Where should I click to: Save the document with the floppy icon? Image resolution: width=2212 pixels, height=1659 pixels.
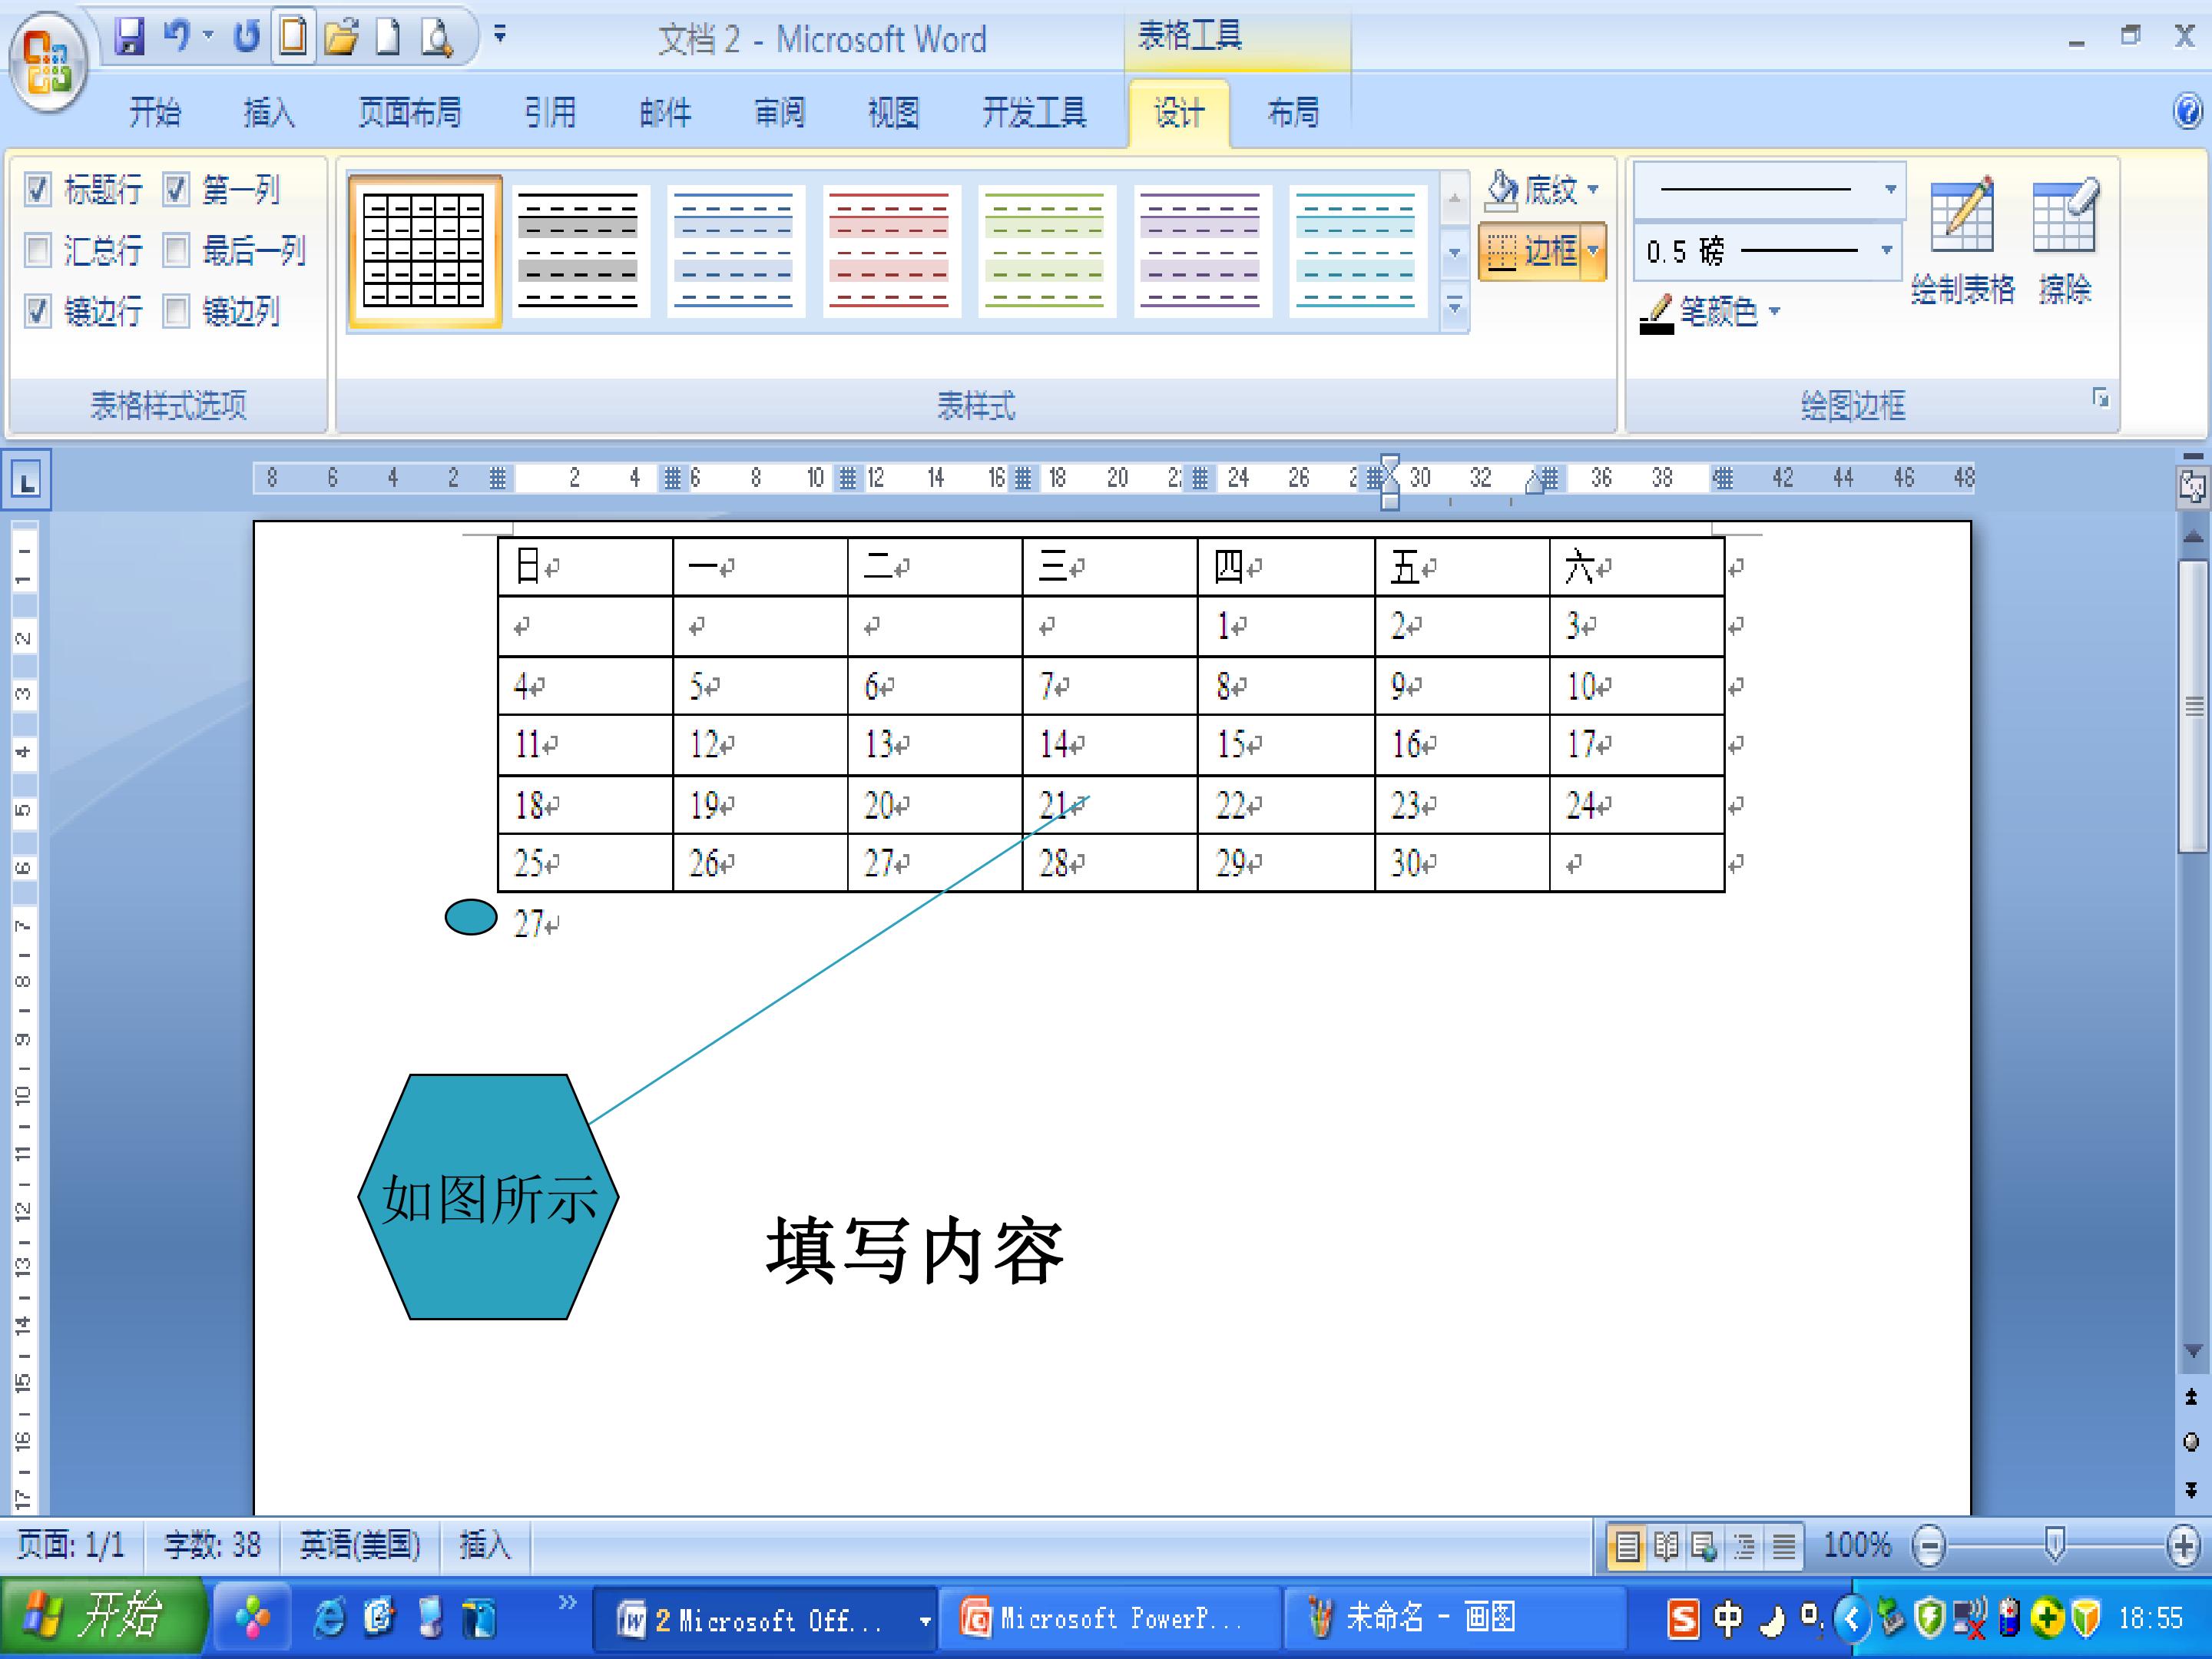(130, 37)
